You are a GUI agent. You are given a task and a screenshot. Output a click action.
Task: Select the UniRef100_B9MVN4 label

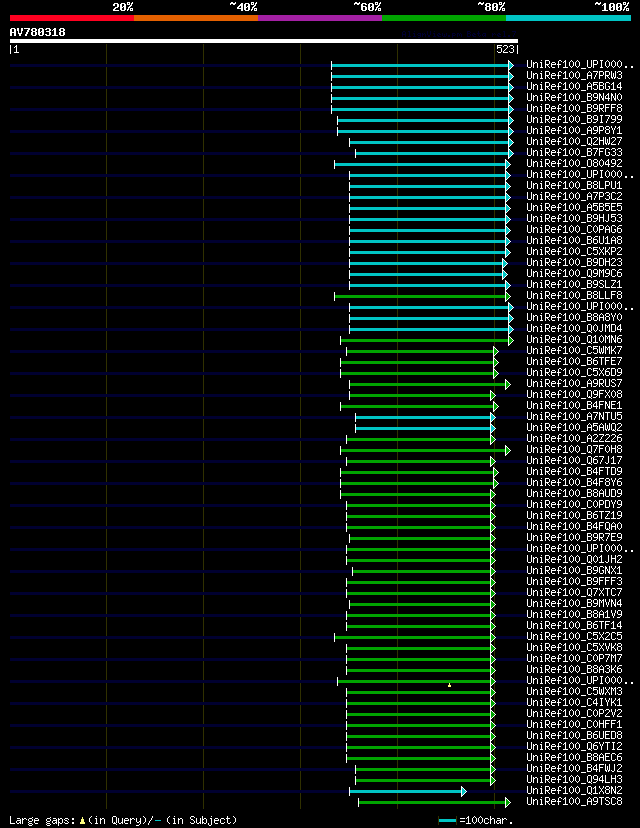coord(574,604)
